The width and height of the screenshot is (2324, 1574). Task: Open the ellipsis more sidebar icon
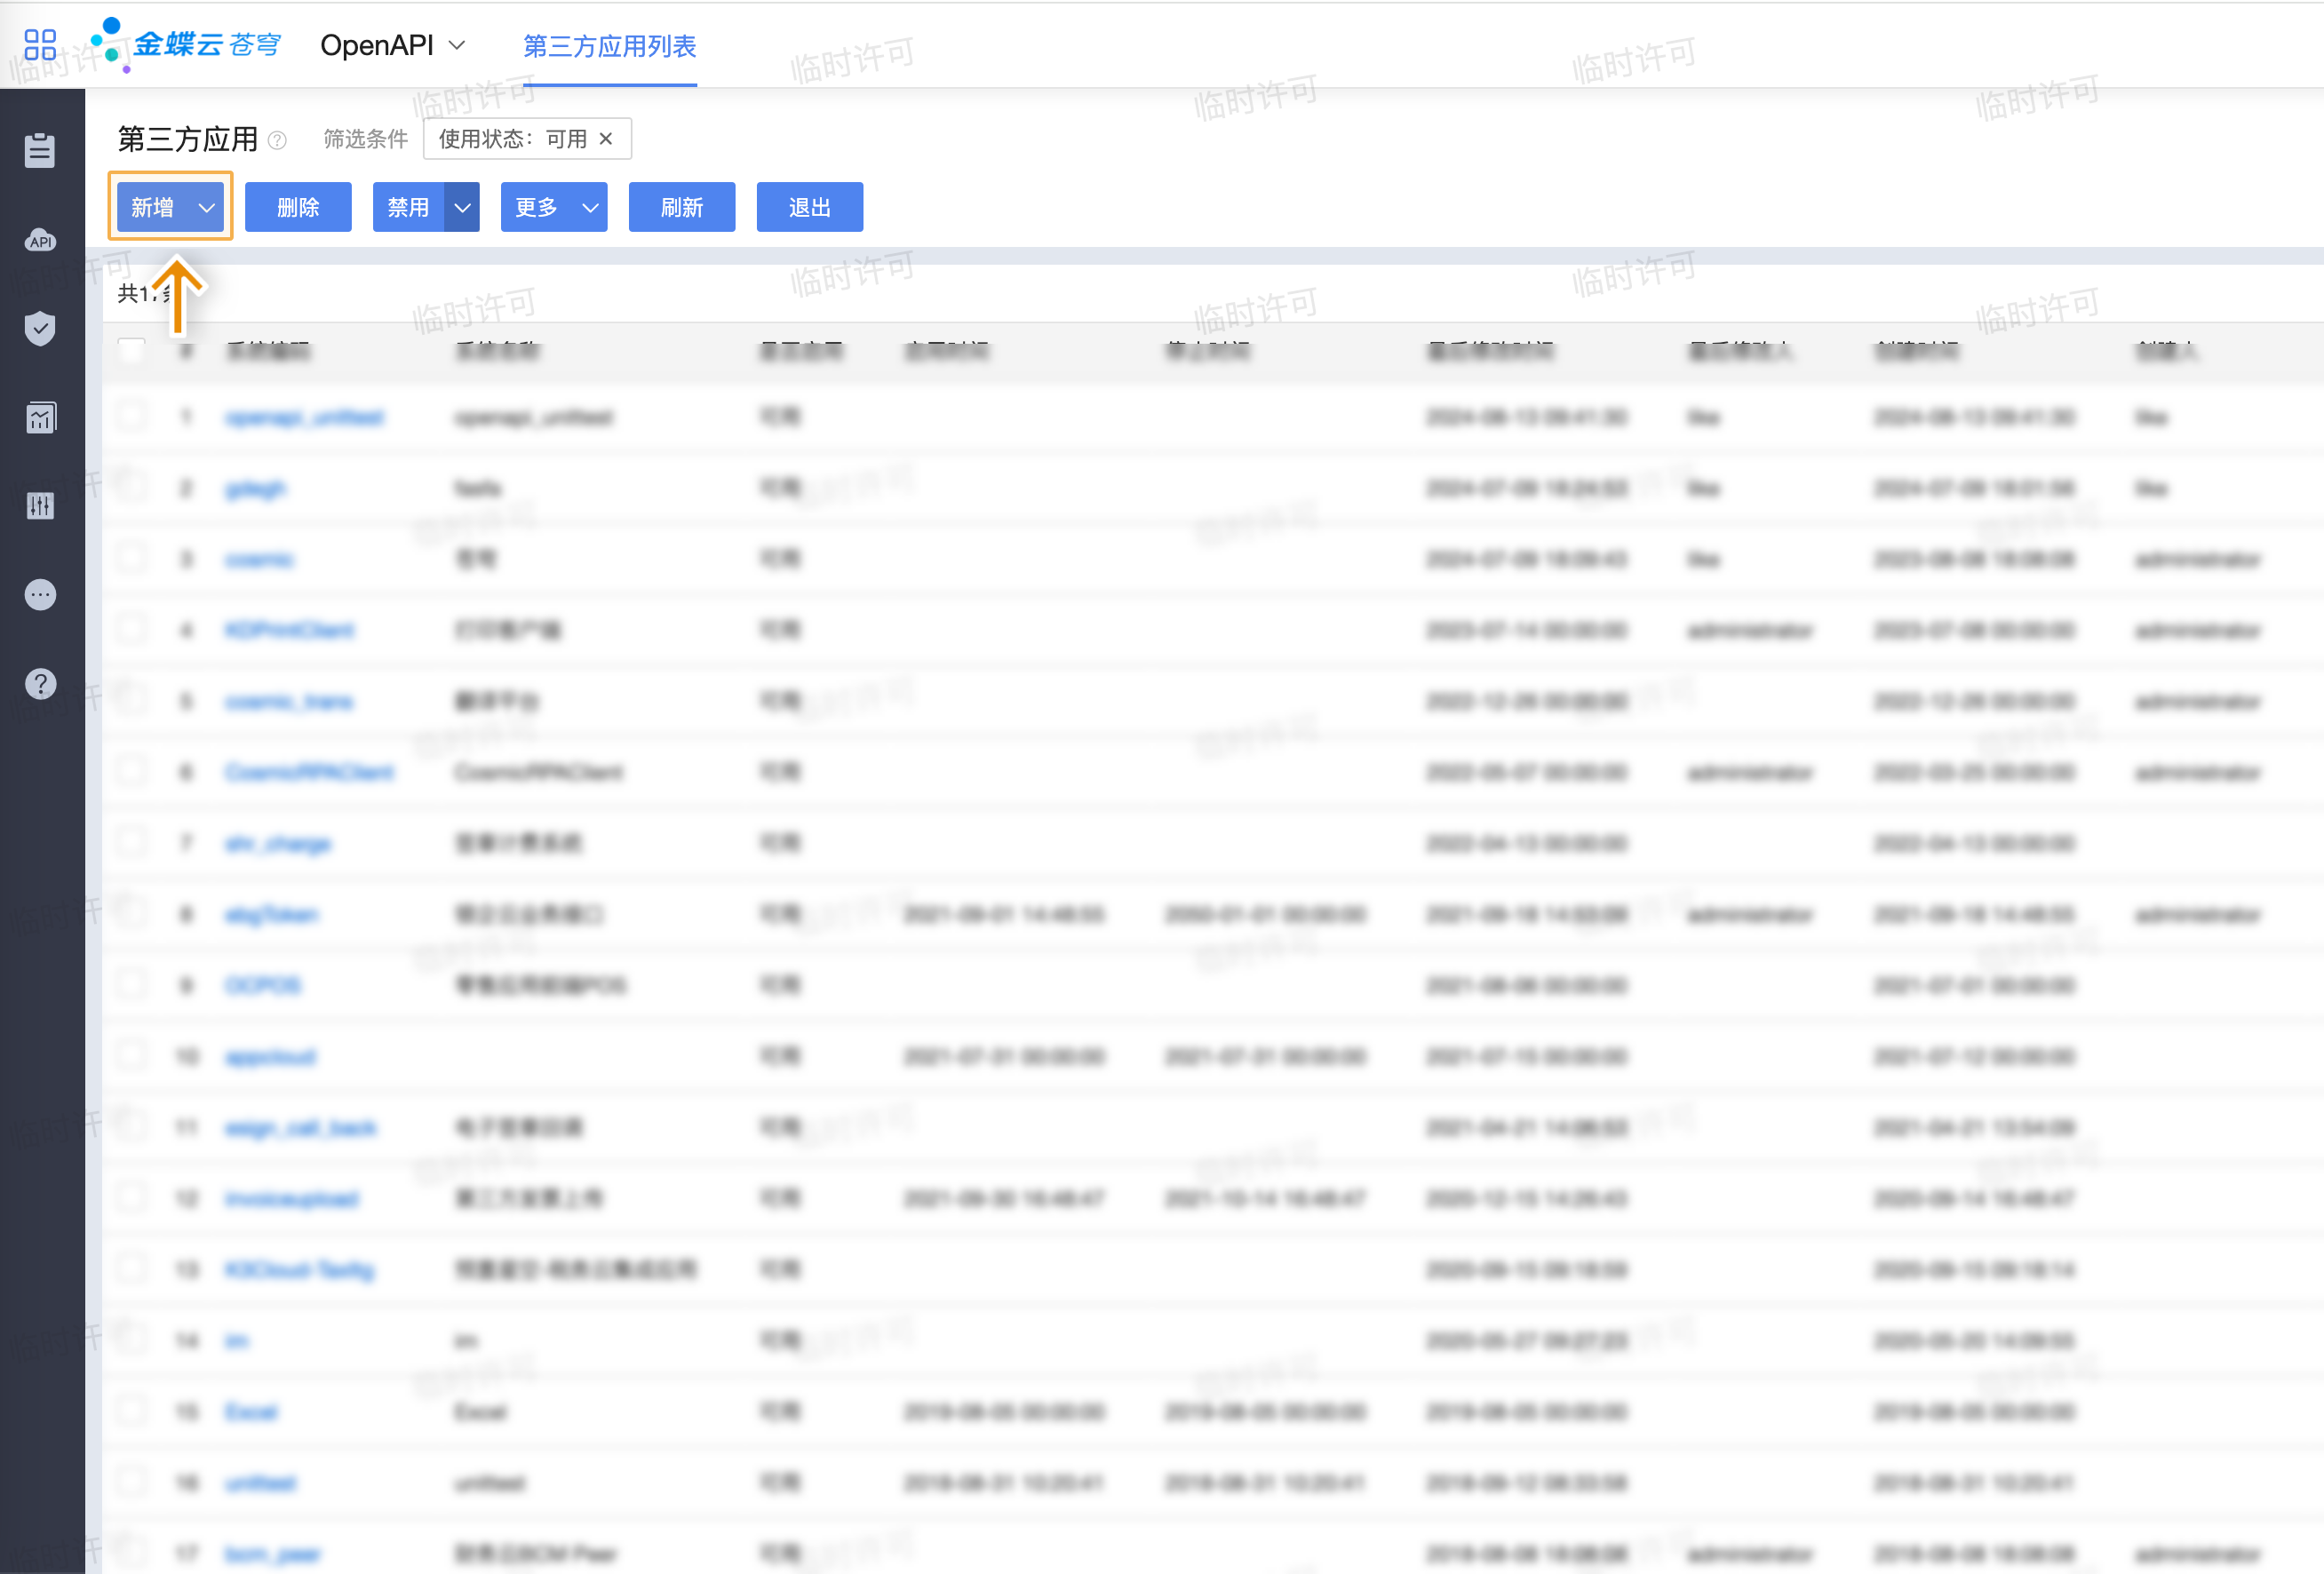pyautogui.click(x=40, y=595)
